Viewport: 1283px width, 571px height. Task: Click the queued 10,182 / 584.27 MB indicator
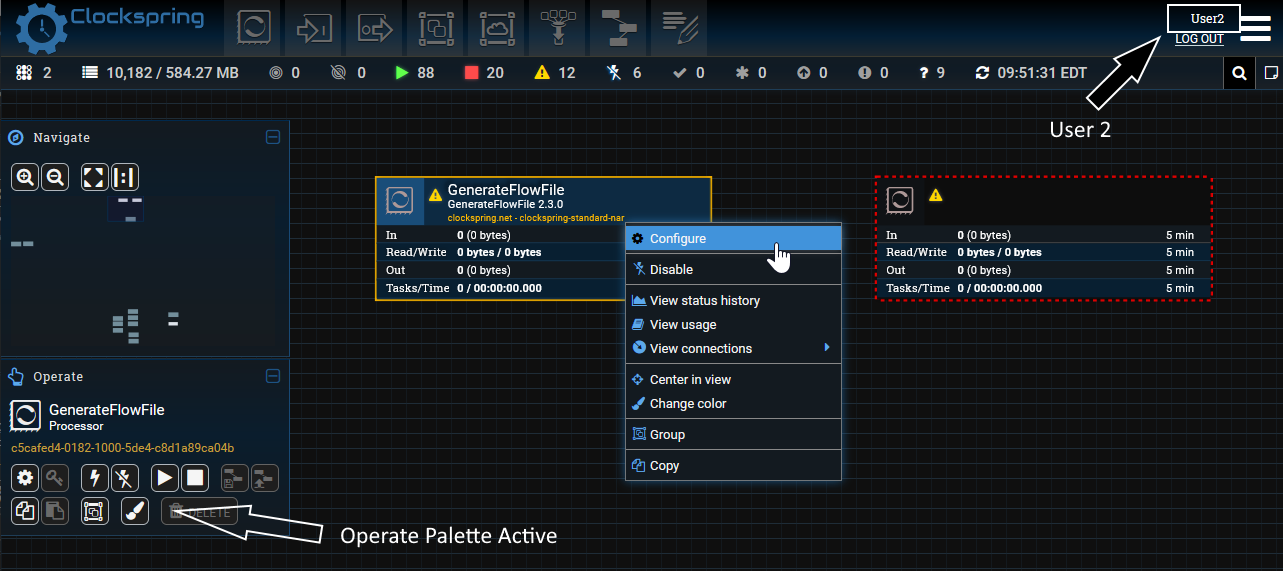[x=161, y=73]
